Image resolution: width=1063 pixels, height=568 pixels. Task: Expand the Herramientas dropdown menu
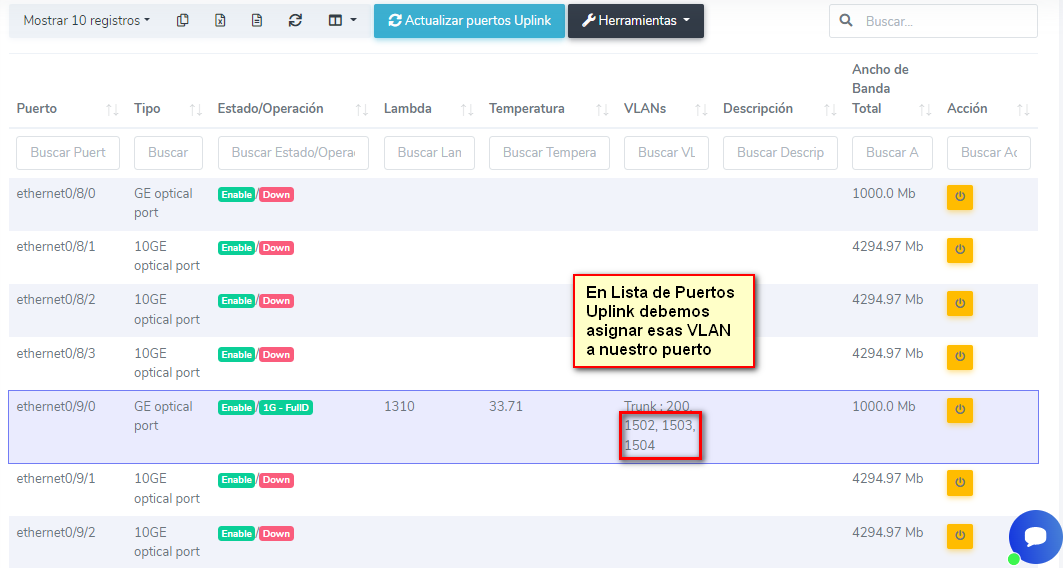635,21
